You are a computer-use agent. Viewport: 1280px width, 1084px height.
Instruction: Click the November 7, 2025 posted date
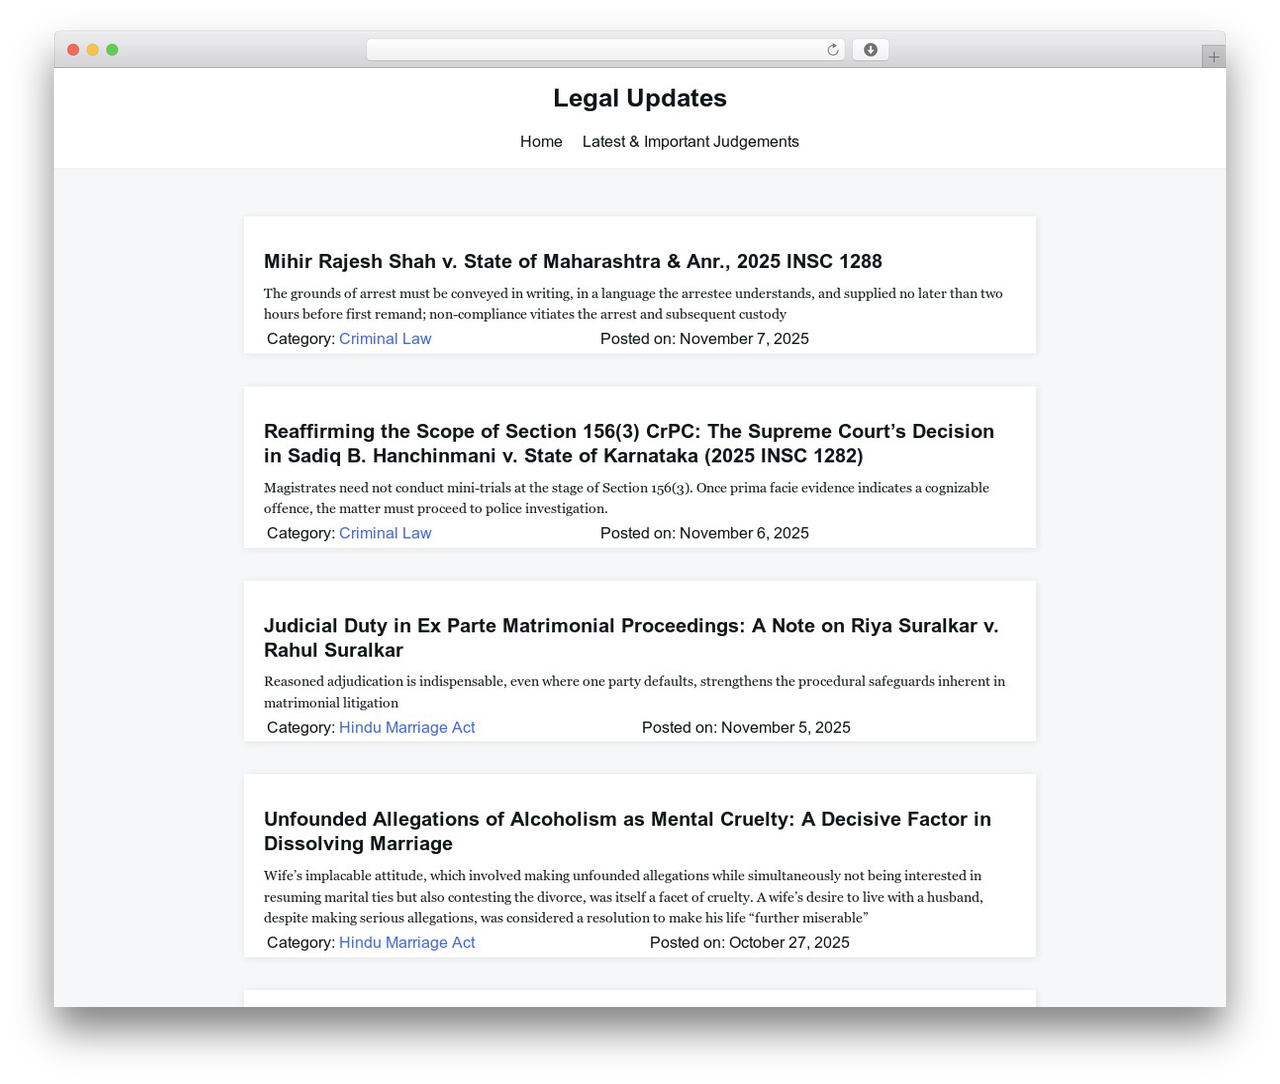click(744, 339)
